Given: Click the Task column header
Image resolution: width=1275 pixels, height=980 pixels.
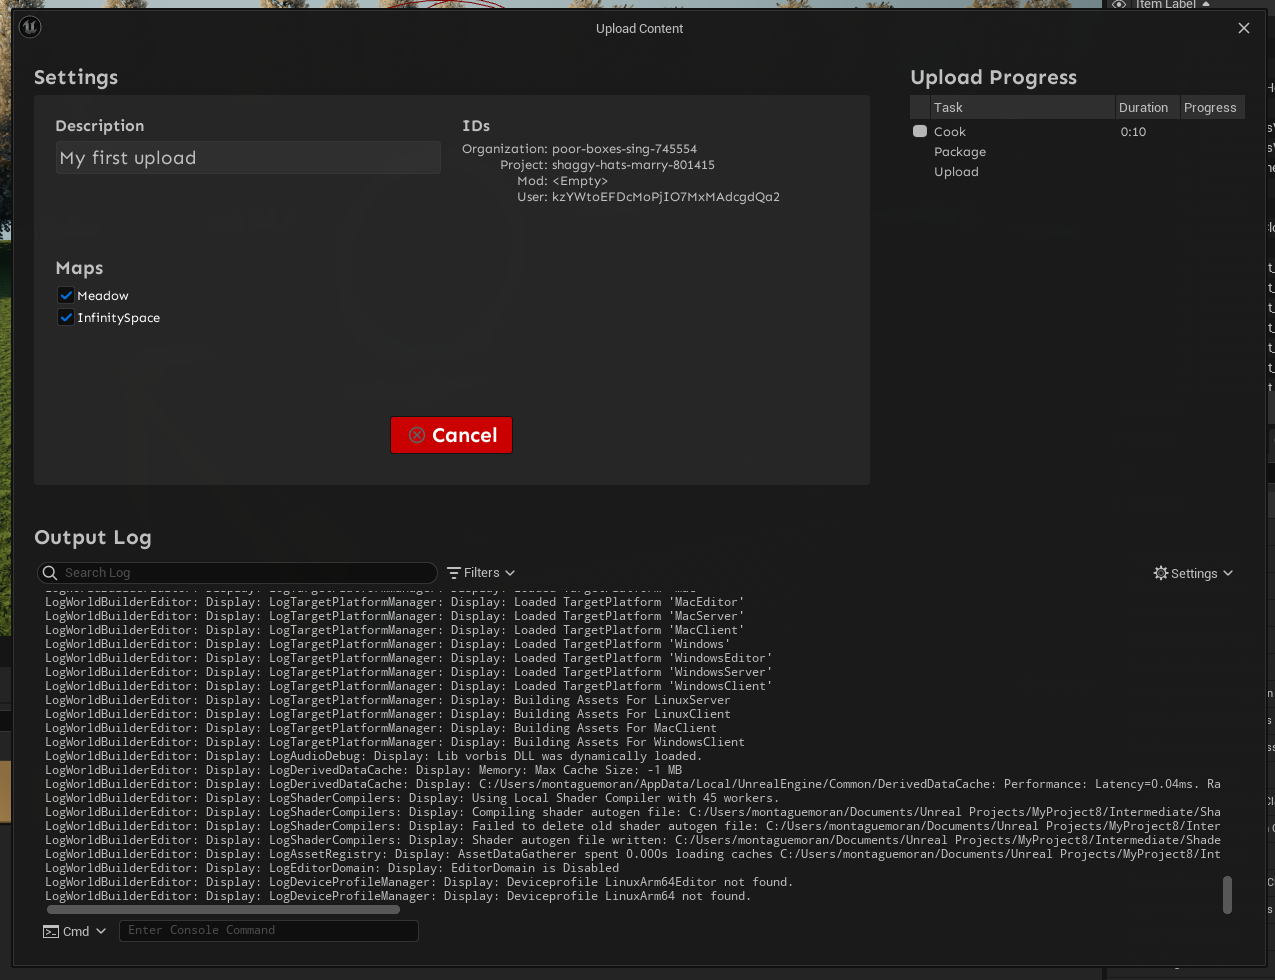Looking at the screenshot, I should 1020,108.
